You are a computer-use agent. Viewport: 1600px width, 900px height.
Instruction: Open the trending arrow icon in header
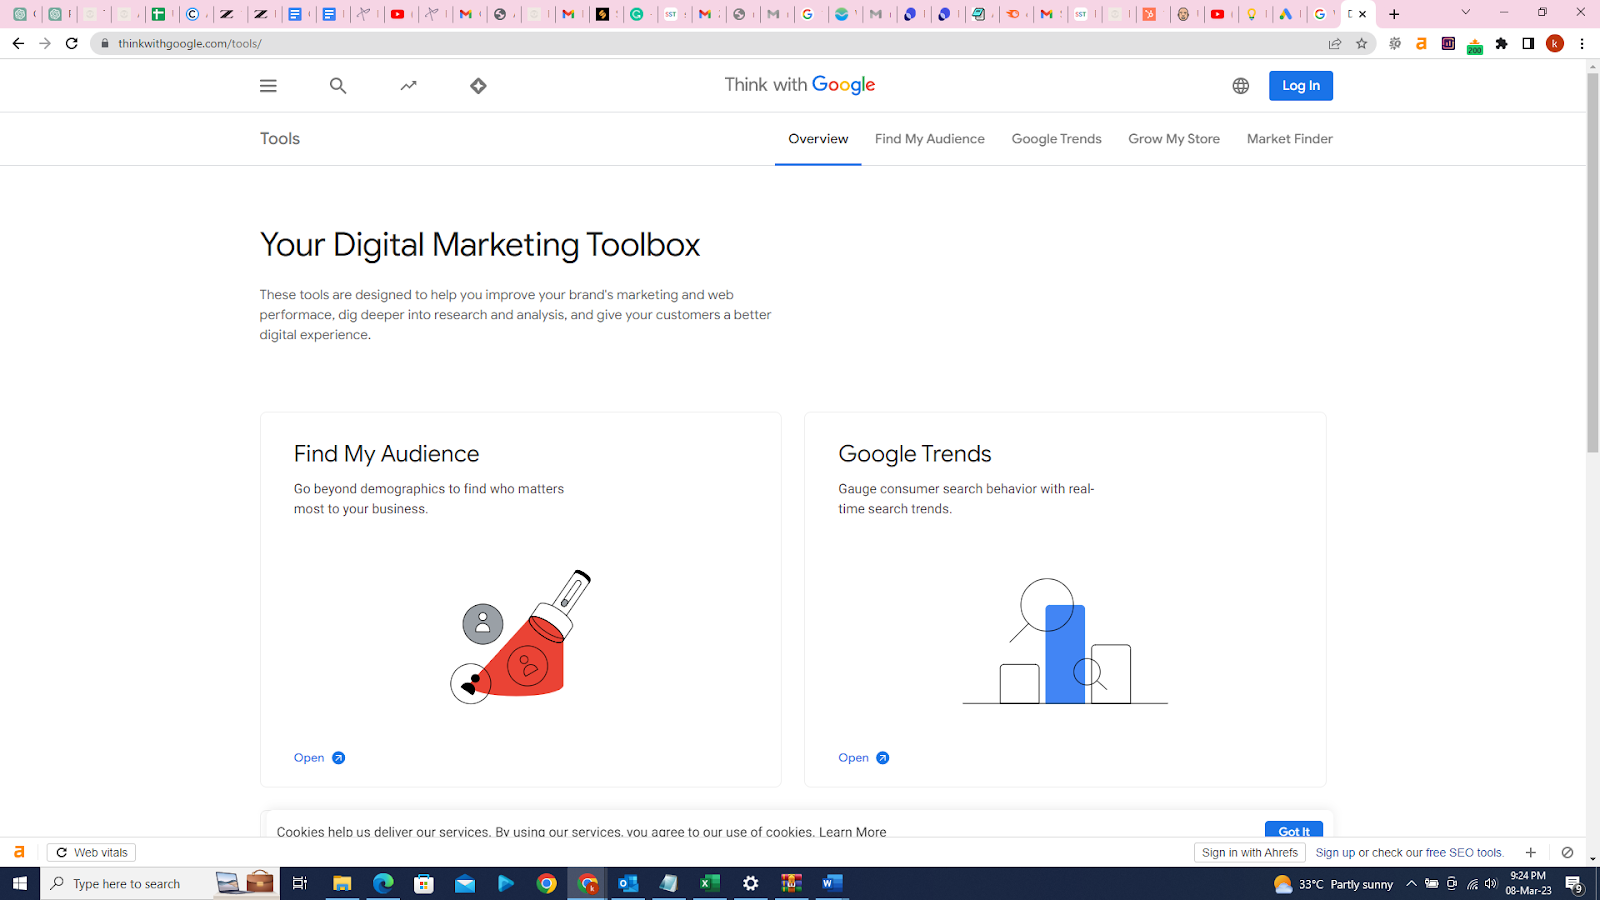pyautogui.click(x=408, y=86)
